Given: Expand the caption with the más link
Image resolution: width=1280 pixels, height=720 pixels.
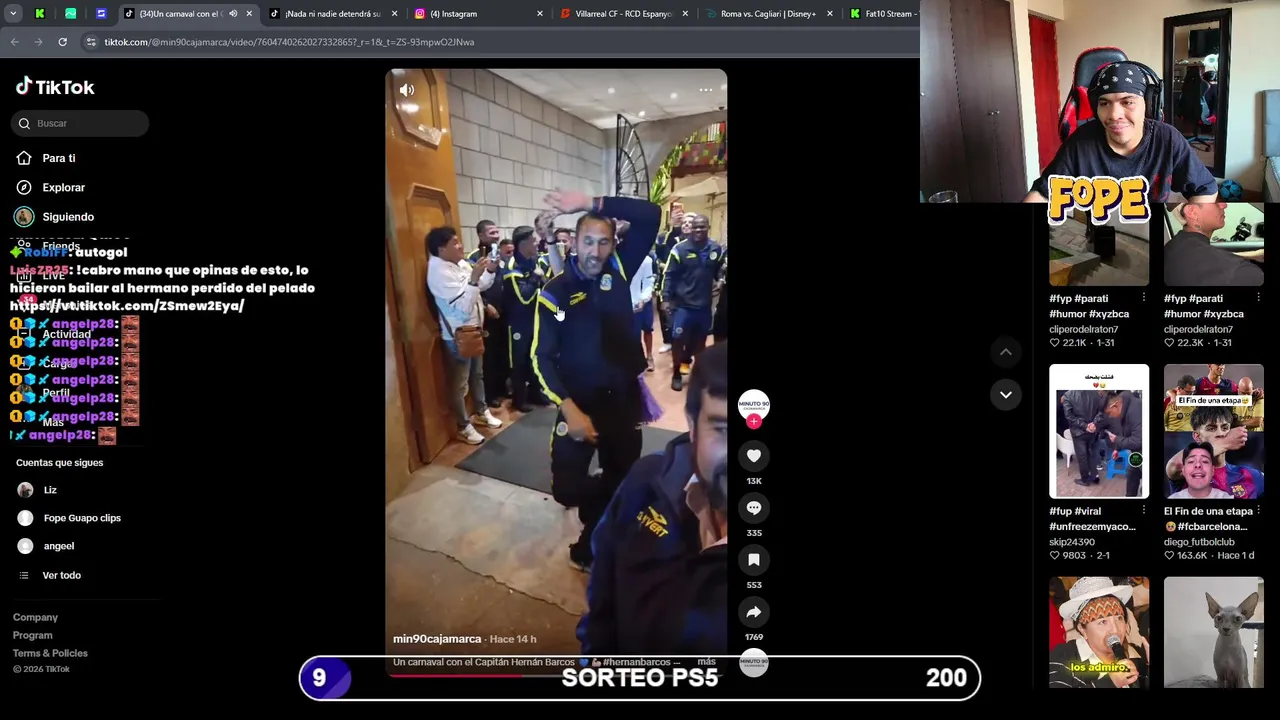Looking at the screenshot, I should [706, 662].
